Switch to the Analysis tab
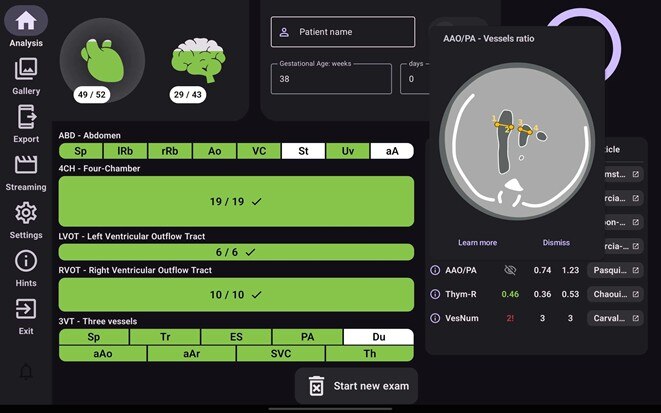 pyautogui.click(x=26, y=25)
